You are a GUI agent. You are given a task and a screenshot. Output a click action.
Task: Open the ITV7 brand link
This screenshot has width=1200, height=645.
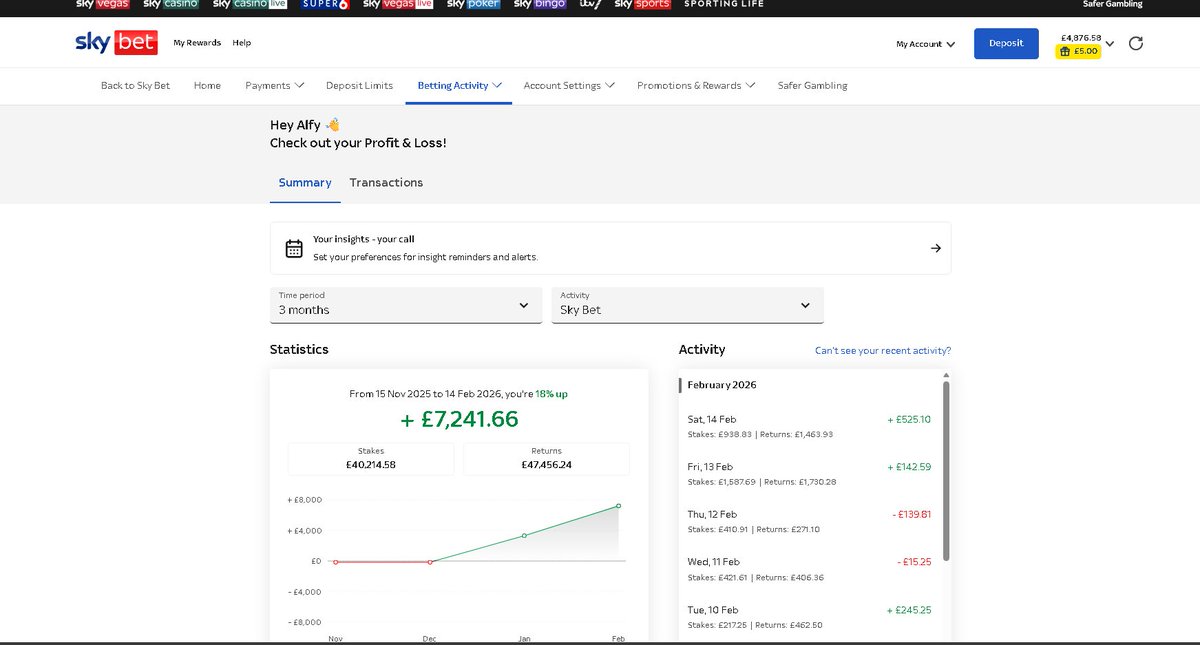point(589,4)
